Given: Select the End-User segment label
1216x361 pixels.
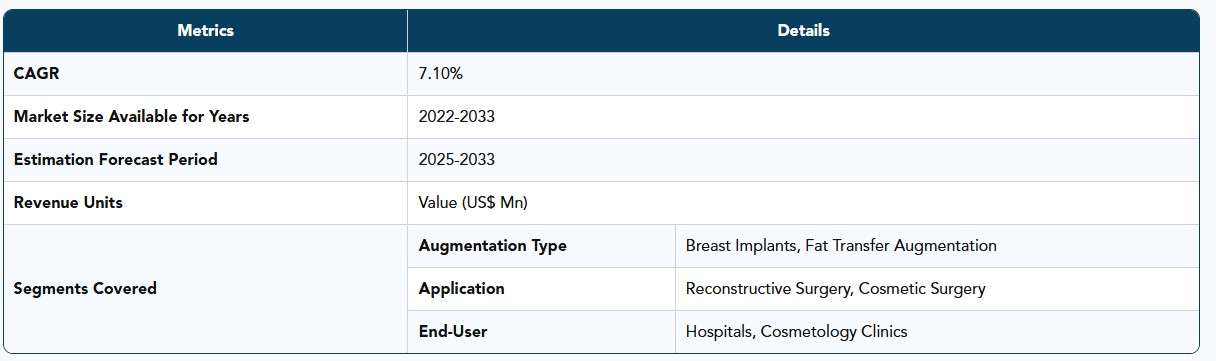Looking at the screenshot, I should [453, 331].
